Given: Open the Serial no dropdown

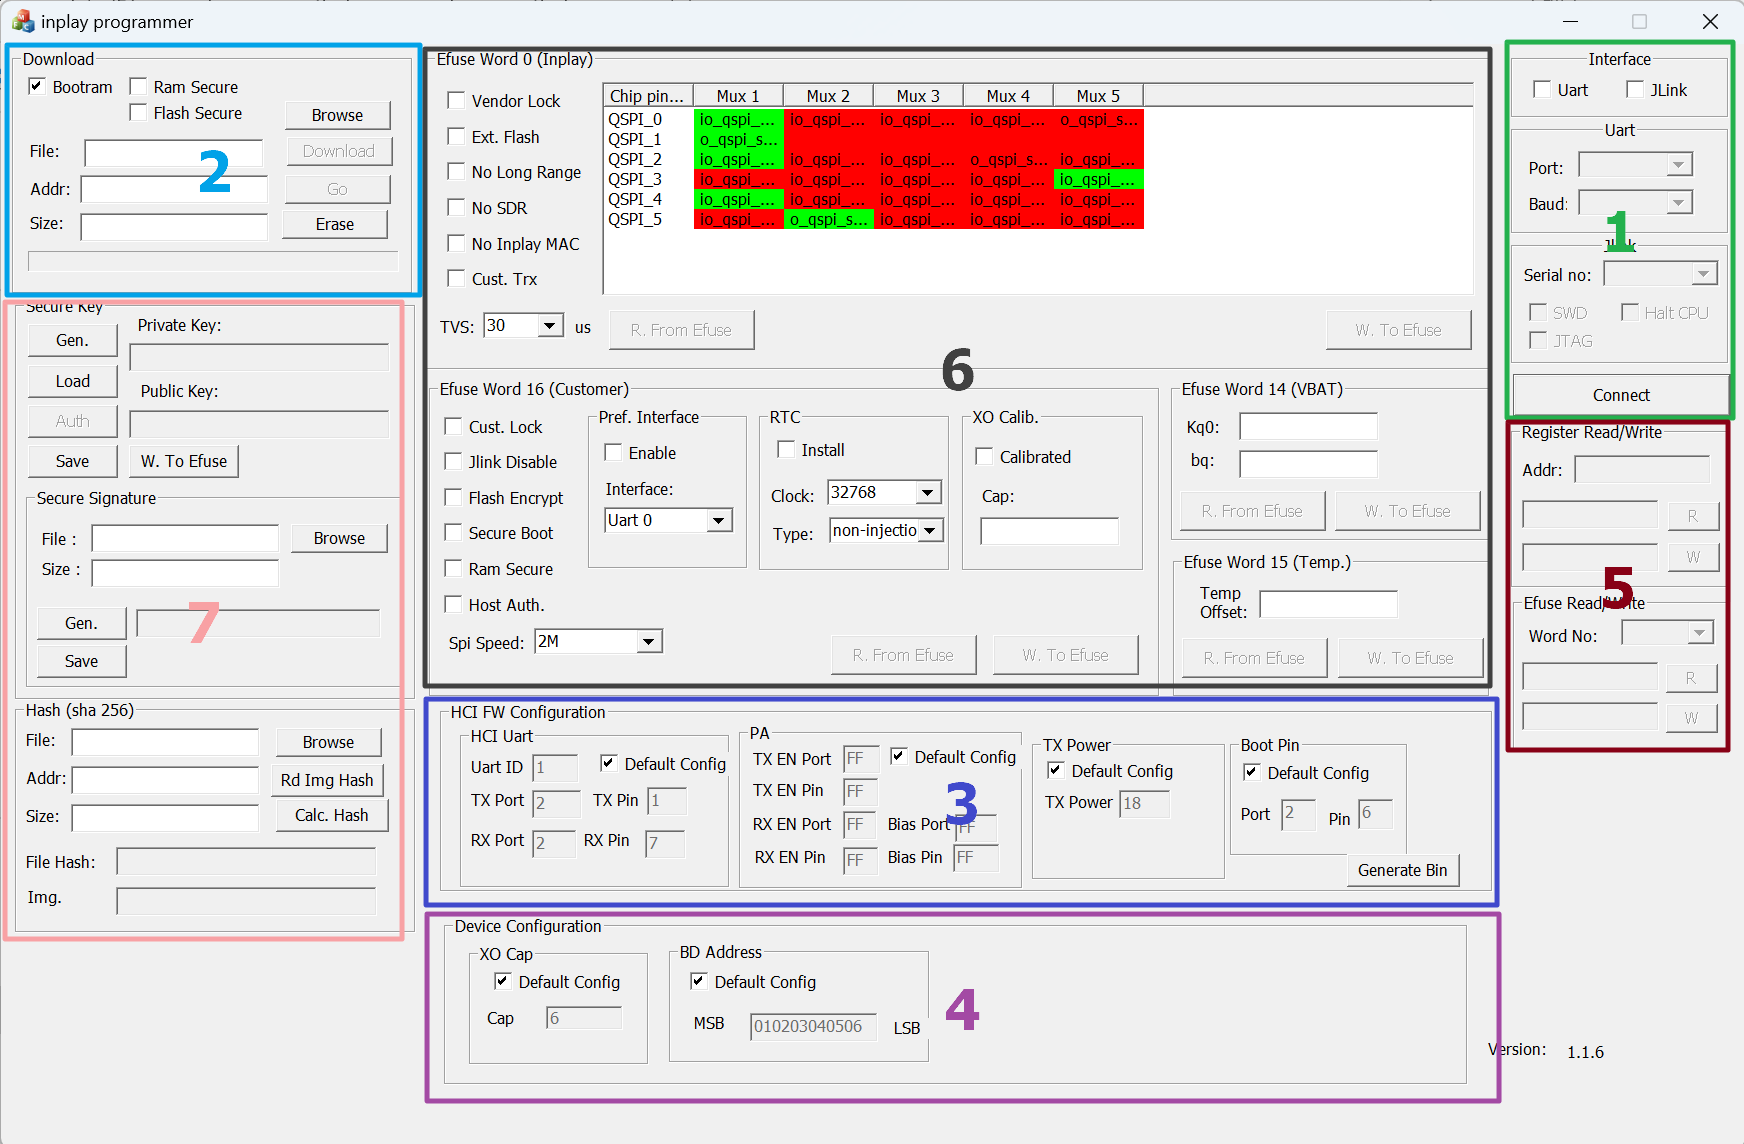Looking at the screenshot, I should [1703, 274].
